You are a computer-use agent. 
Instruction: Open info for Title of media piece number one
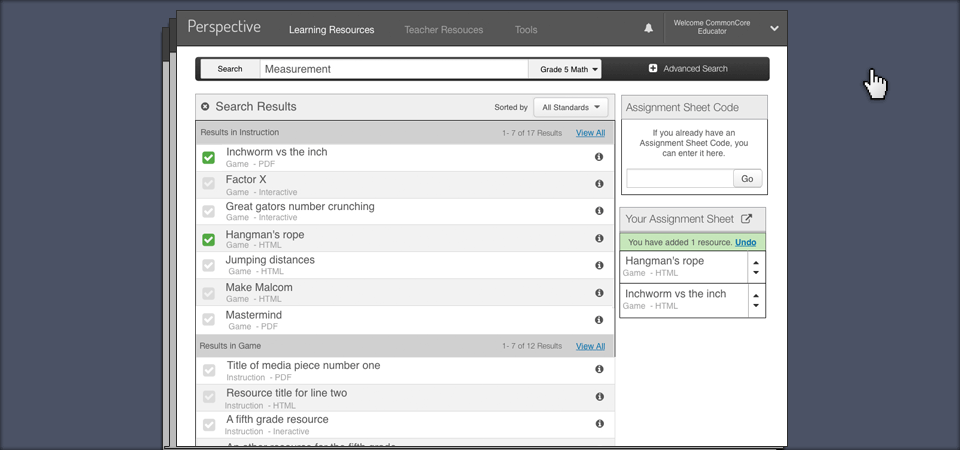(599, 369)
